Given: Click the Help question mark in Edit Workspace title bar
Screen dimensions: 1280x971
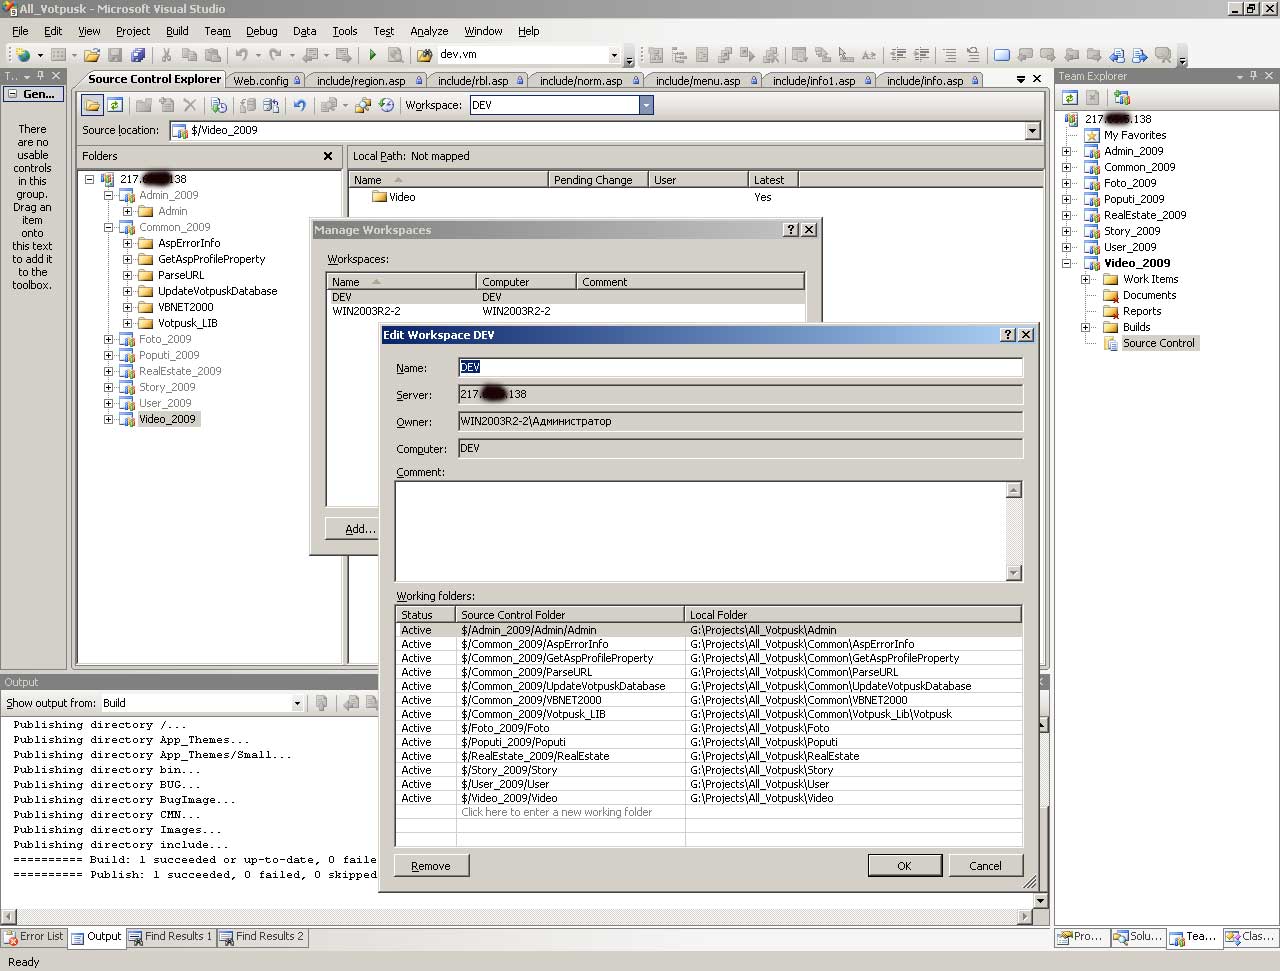Looking at the screenshot, I should point(1008,335).
